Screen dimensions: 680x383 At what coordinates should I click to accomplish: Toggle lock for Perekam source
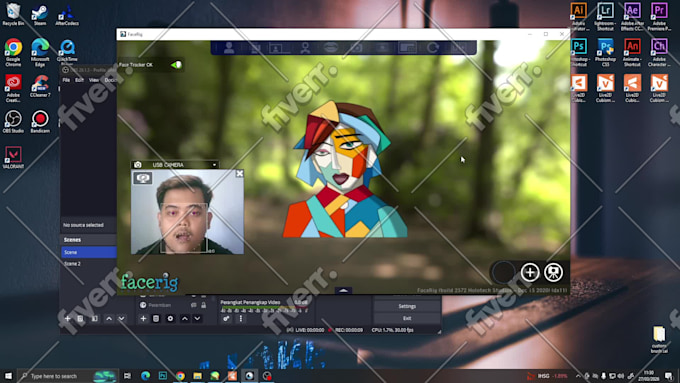pyautogui.click(x=203, y=305)
